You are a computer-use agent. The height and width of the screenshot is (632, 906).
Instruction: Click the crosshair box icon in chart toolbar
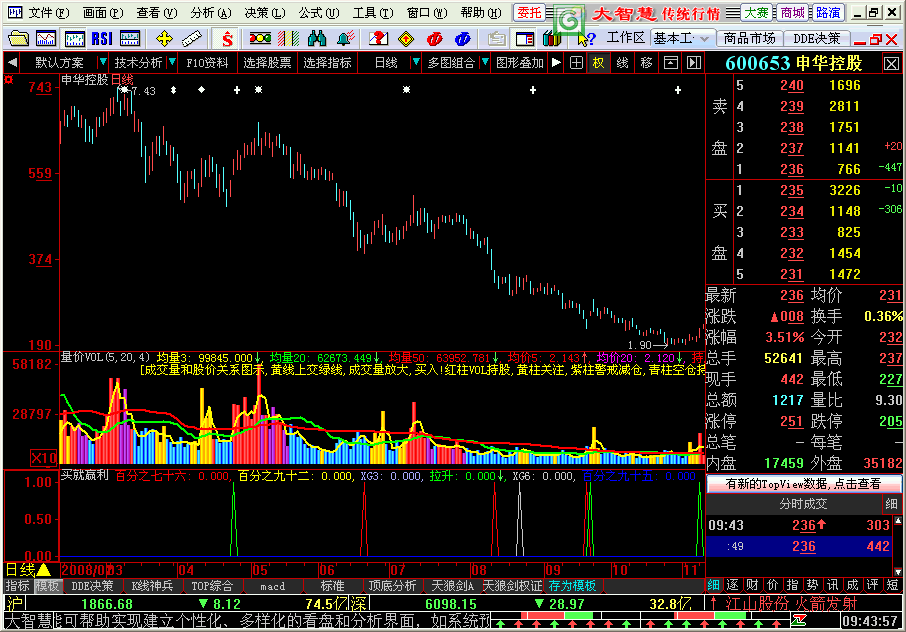pyautogui.click(x=576, y=62)
